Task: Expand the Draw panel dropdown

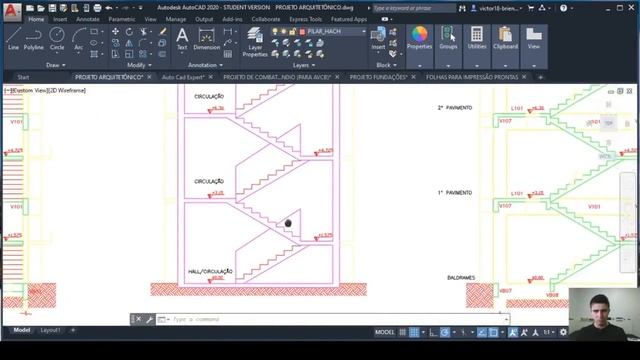Action: [x=56, y=65]
